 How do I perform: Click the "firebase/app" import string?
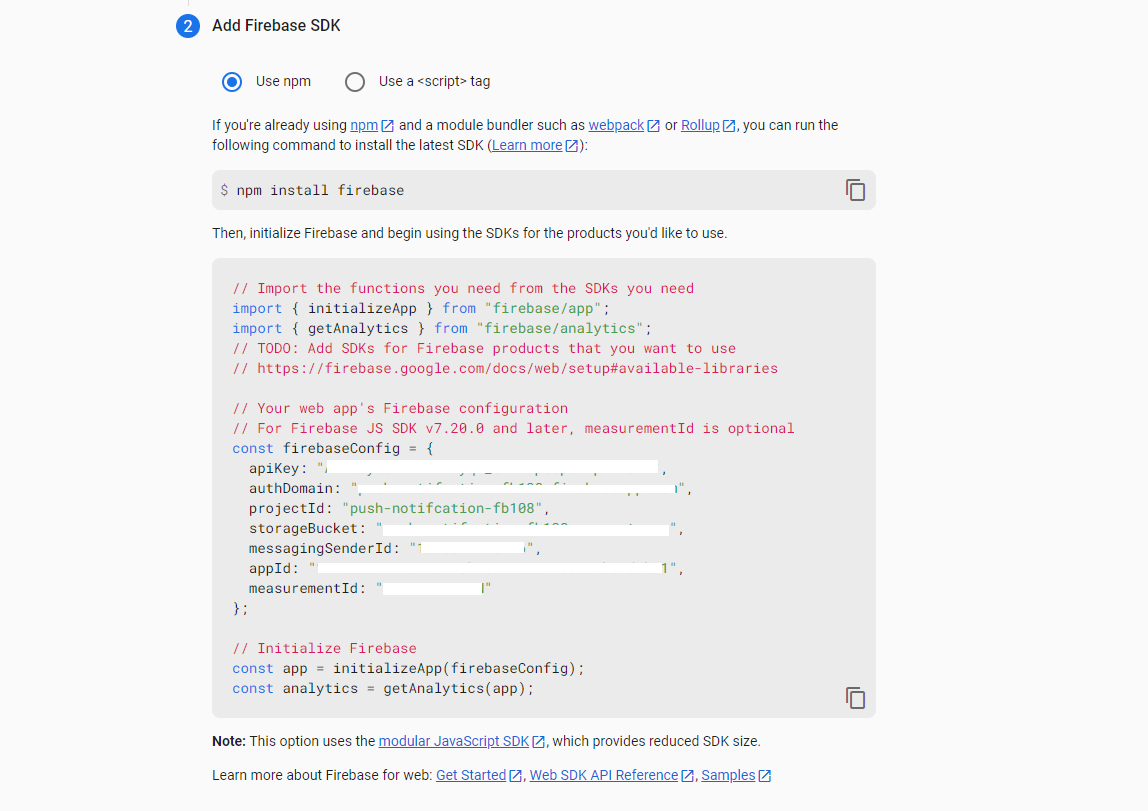[x=543, y=308]
